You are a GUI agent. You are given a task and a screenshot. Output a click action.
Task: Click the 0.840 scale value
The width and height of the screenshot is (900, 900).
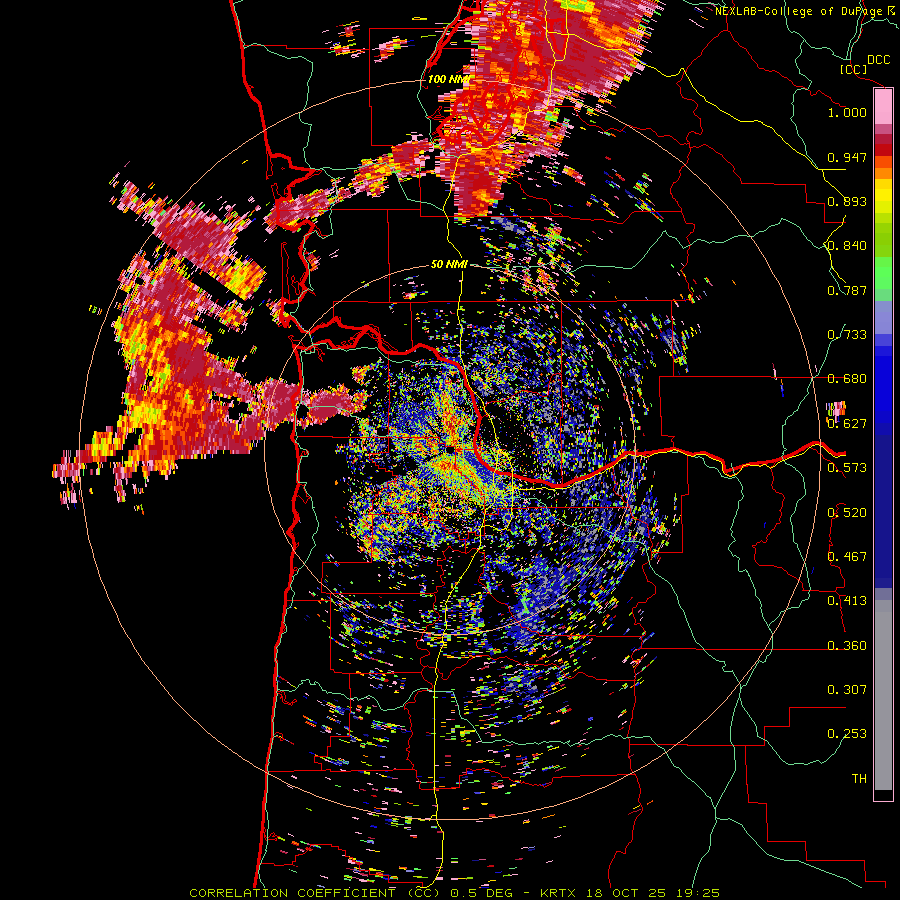[847, 246]
